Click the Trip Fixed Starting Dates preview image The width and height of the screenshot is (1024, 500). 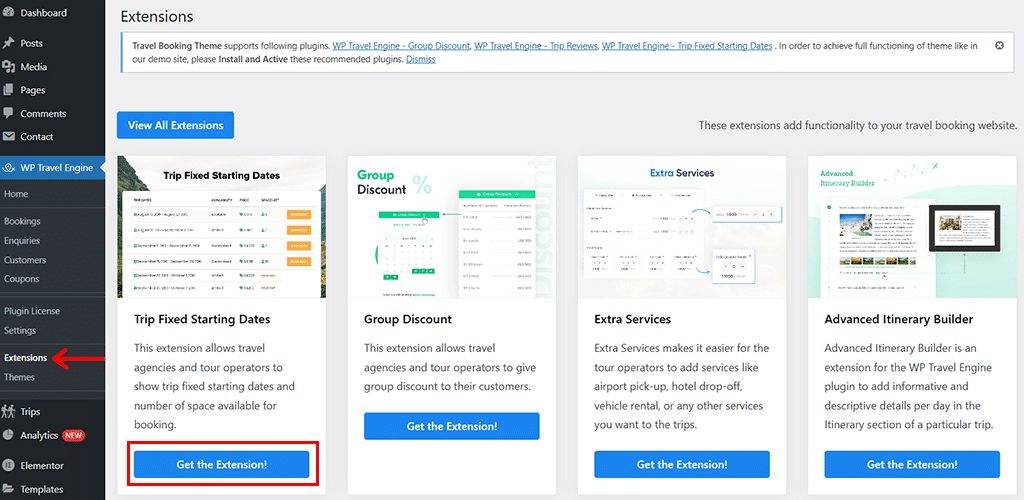(x=221, y=227)
